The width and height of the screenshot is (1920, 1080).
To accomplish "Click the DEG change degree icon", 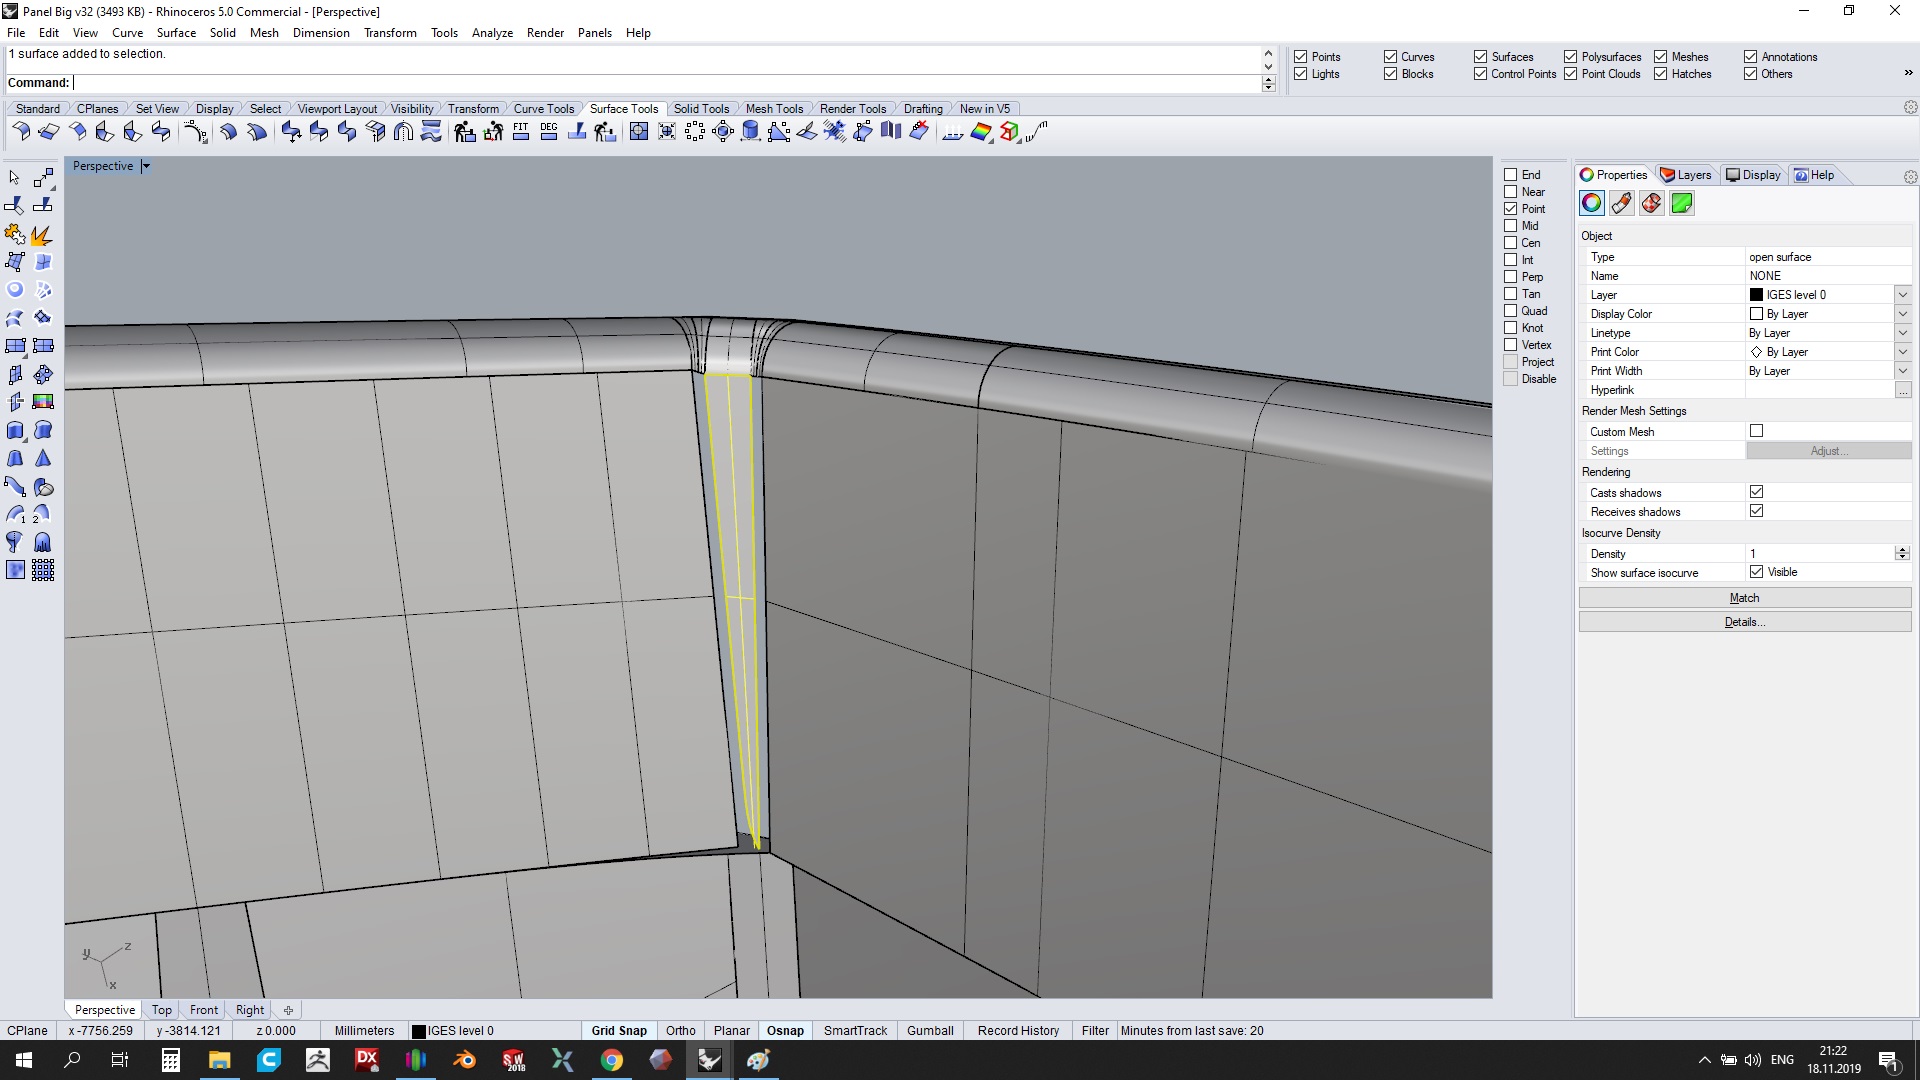I will click(x=549, y=131).
